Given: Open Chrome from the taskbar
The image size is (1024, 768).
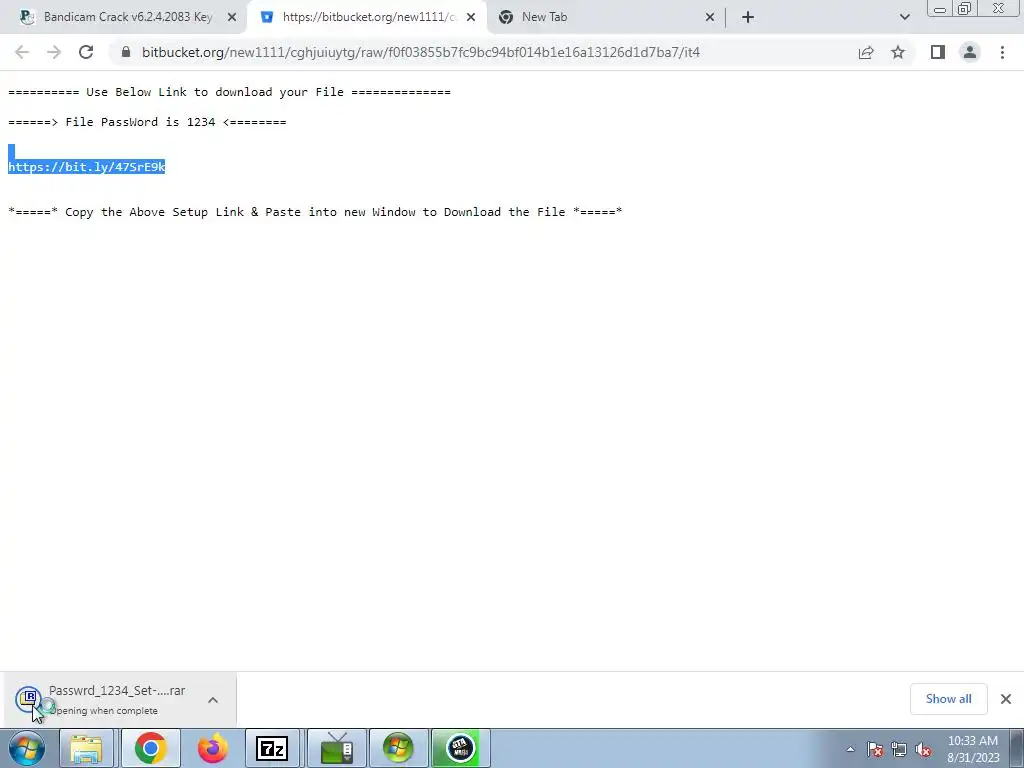Looking at the screenshot, I should coord(151,748).
